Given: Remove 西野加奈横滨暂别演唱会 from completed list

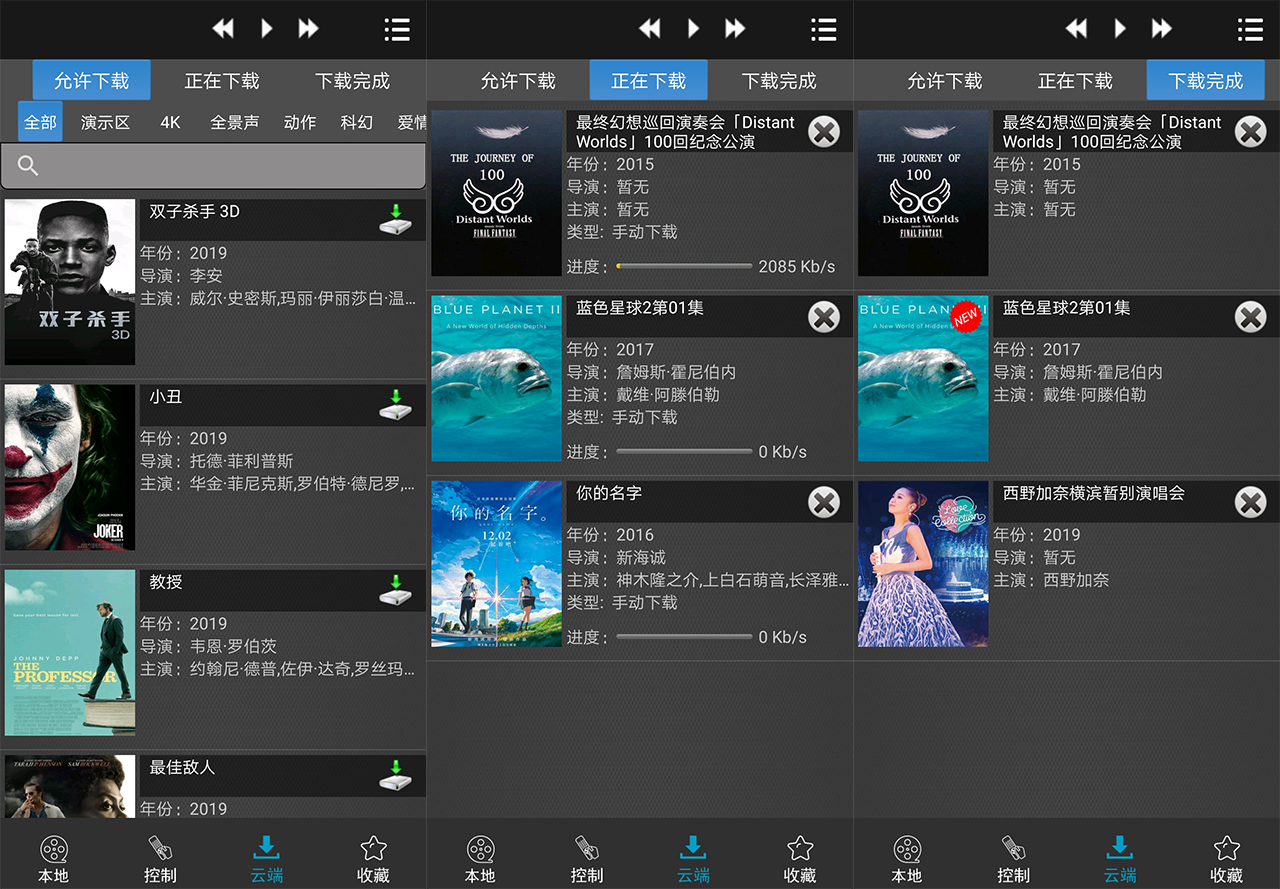Looking at the screenshot, I should pyautogui.click(x=1250, y=502).
